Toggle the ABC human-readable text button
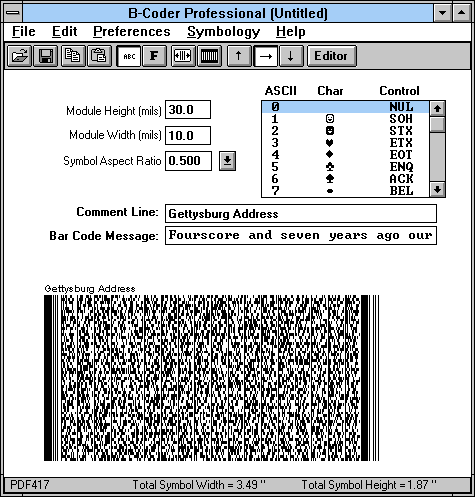The image size is (475, 497). pos(129,56)
